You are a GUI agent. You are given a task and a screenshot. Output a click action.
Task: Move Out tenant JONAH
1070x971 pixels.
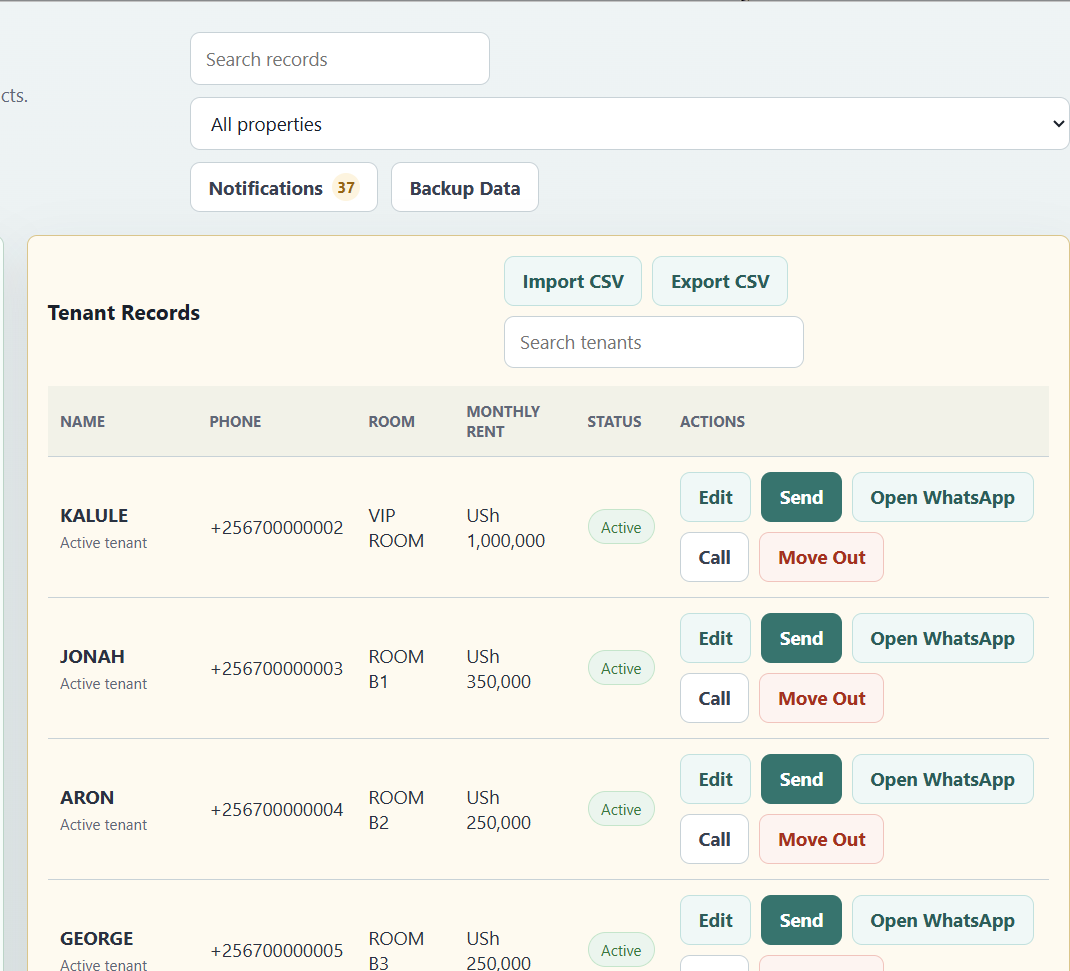coord(822,698)
